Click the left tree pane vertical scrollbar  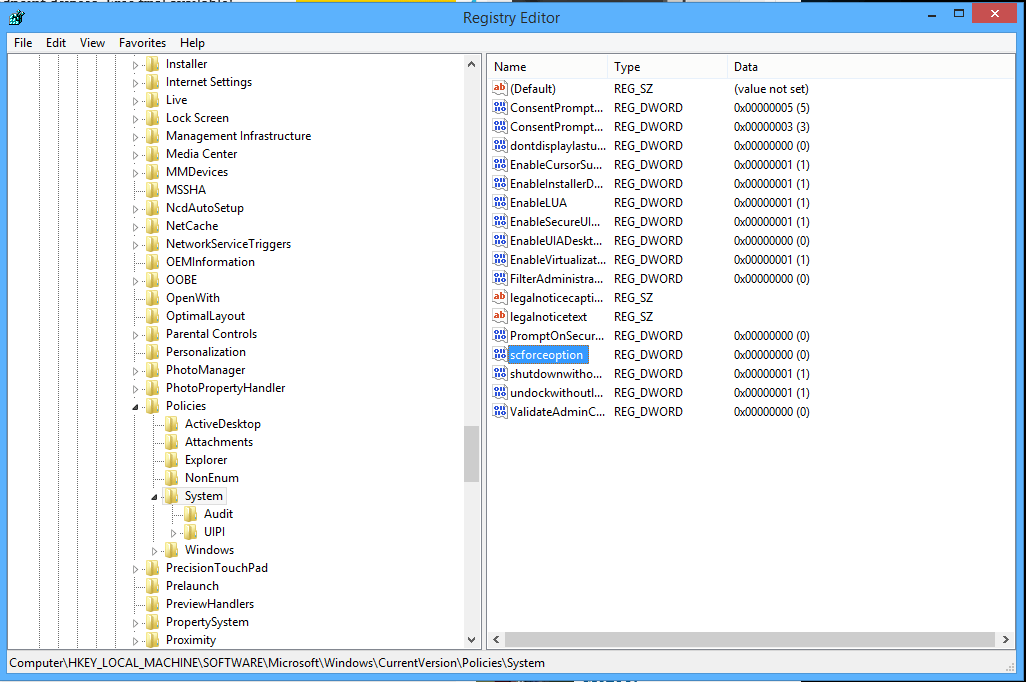(471, 453)
